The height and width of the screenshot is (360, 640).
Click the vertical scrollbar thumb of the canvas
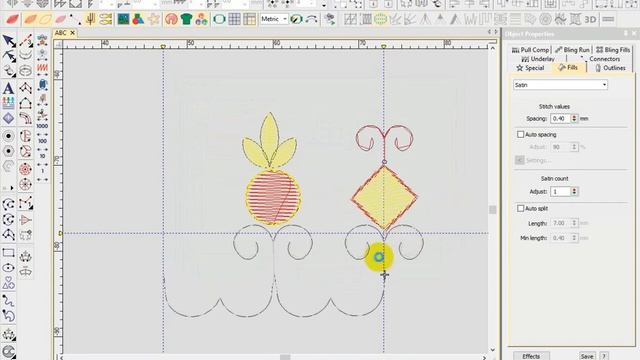tap(493, 210)
